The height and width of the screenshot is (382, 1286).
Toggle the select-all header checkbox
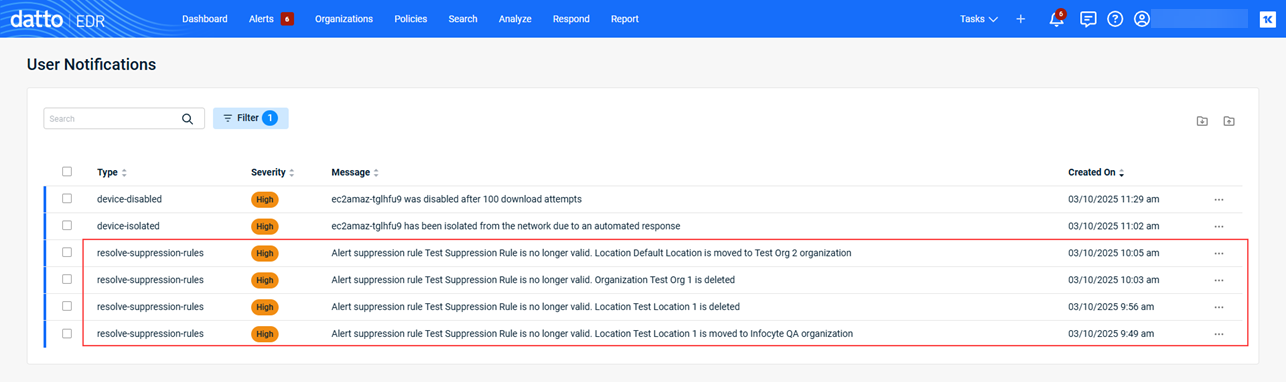click(67, 172)
